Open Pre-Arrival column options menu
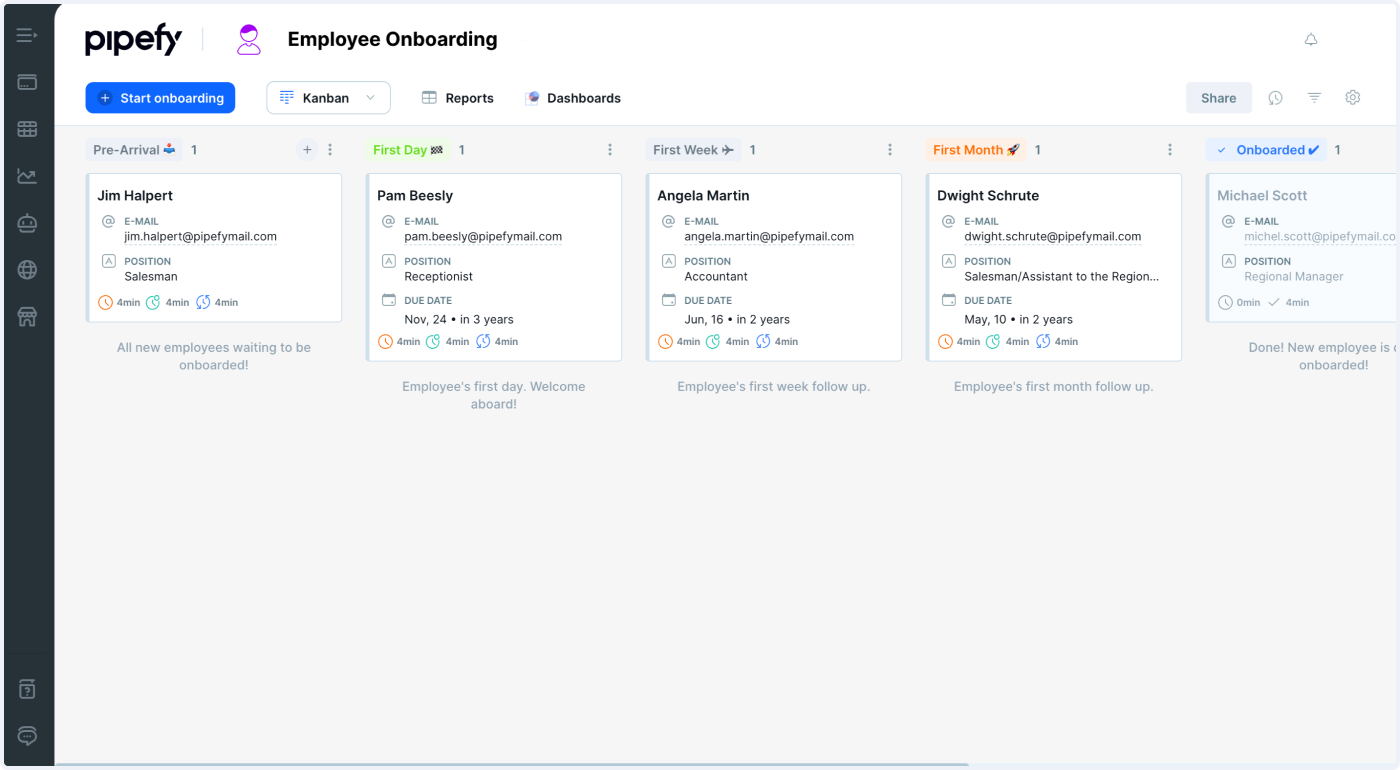The image size is (1400, 770). point(330,150)
